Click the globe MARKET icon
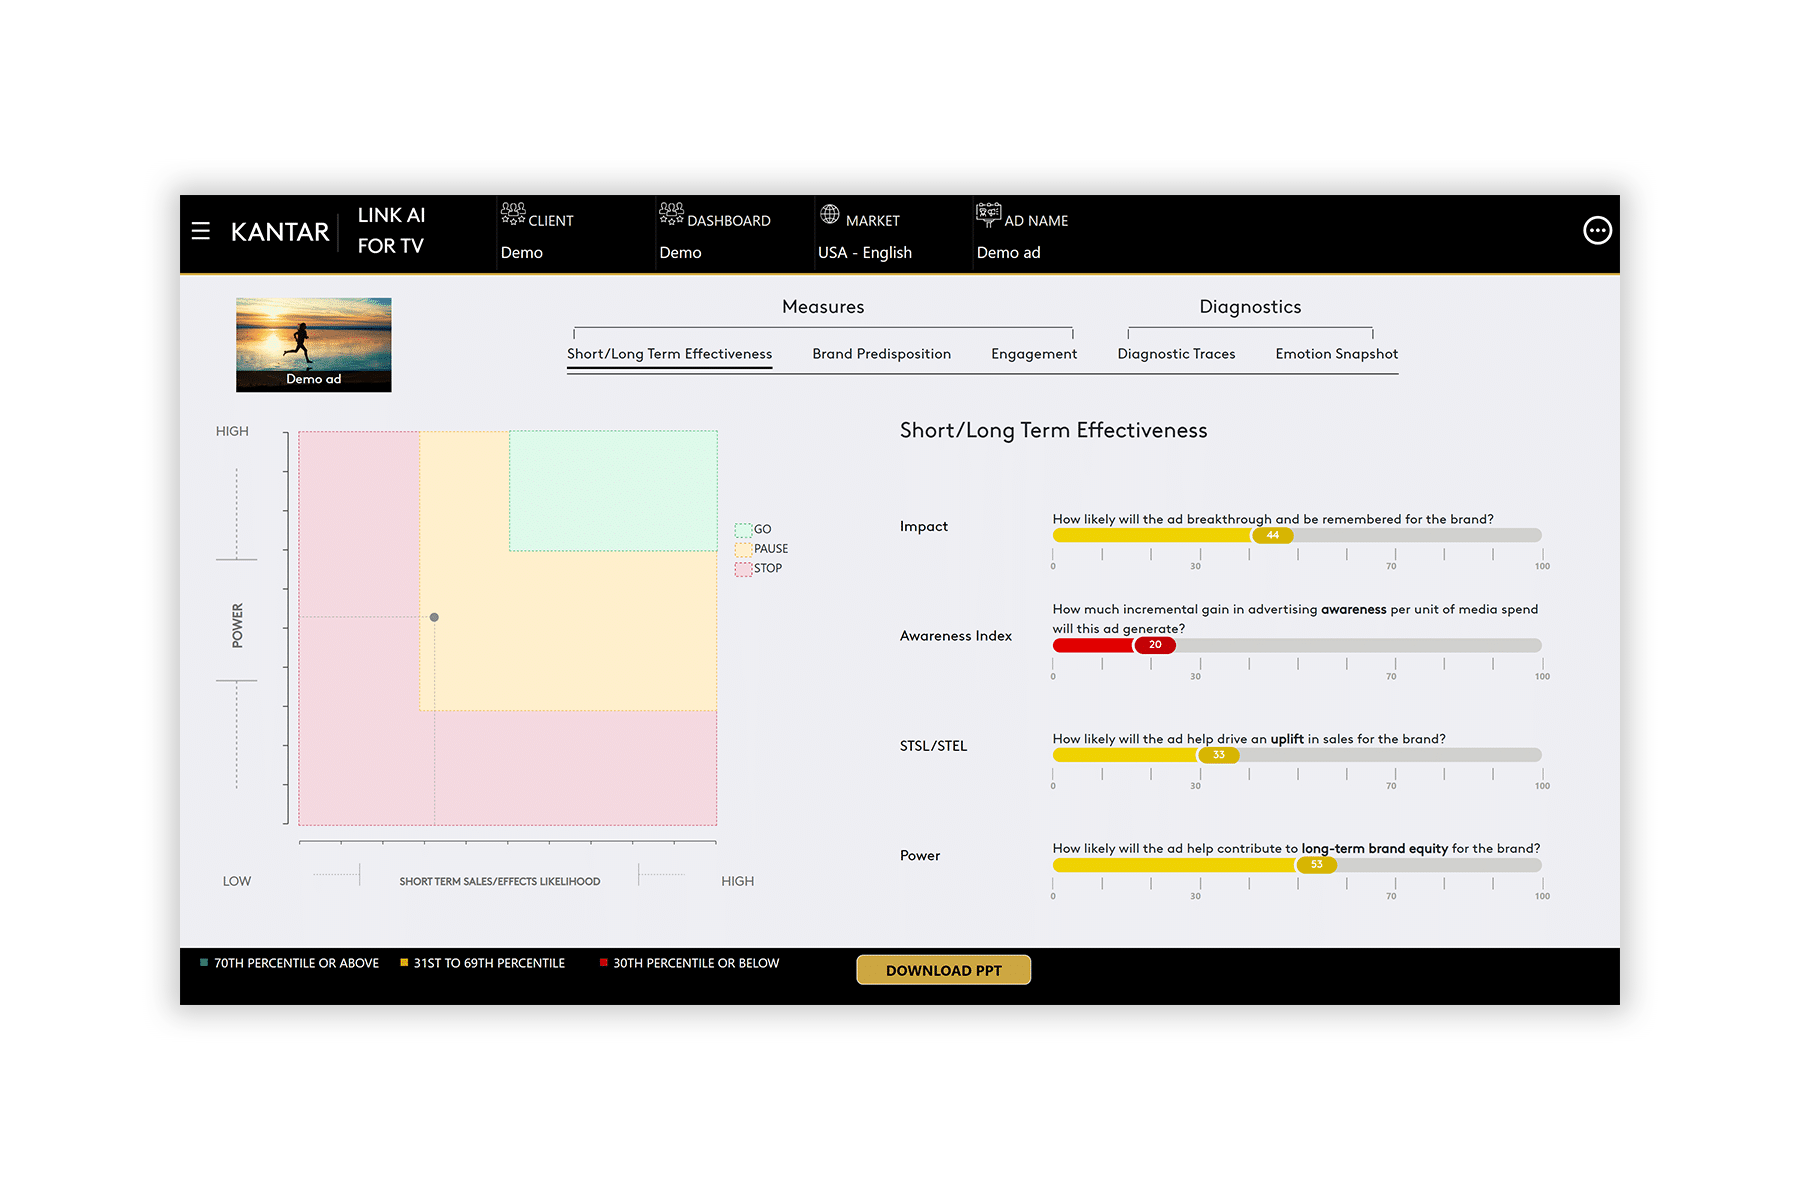 pyautogui.click(x=828, y=213)
